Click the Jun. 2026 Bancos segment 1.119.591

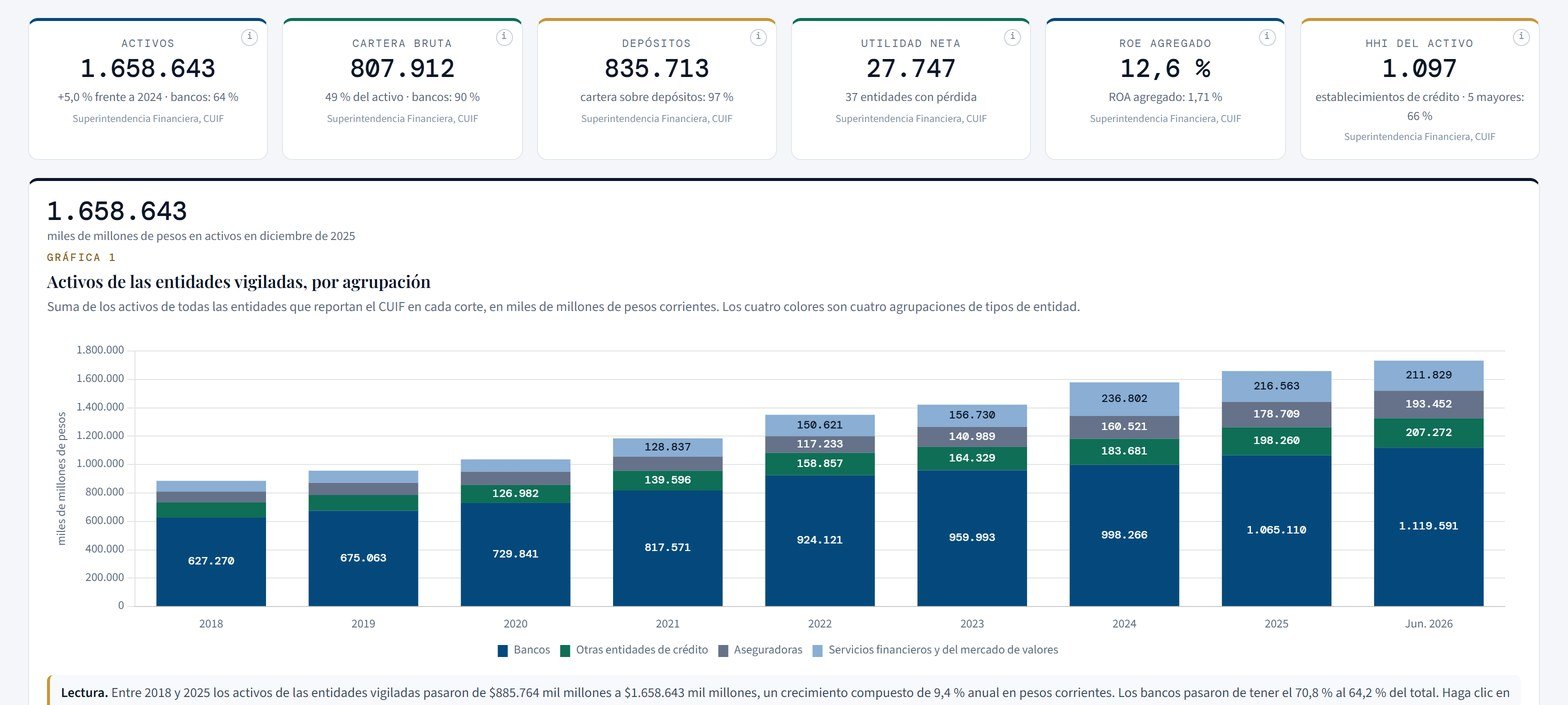[1428, 526]
